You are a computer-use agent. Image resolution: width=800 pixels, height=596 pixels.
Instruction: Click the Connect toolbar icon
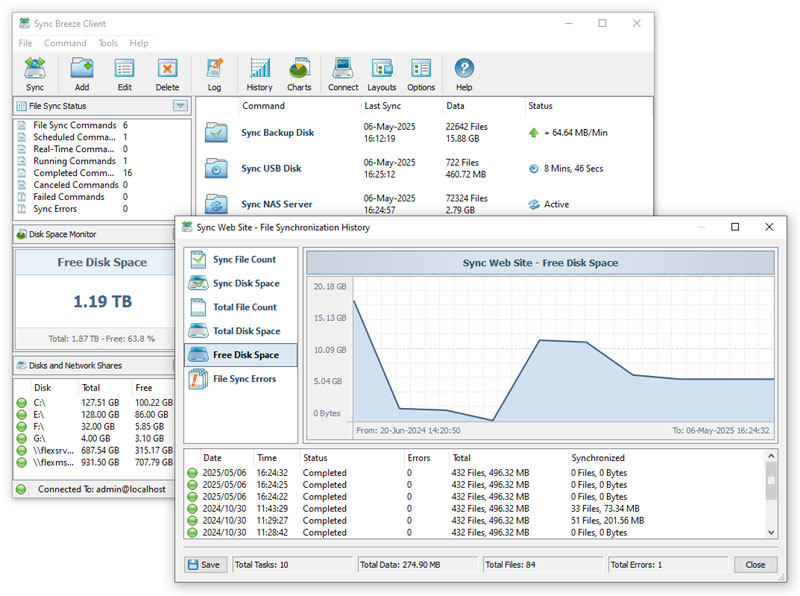[x=343, y=74]
